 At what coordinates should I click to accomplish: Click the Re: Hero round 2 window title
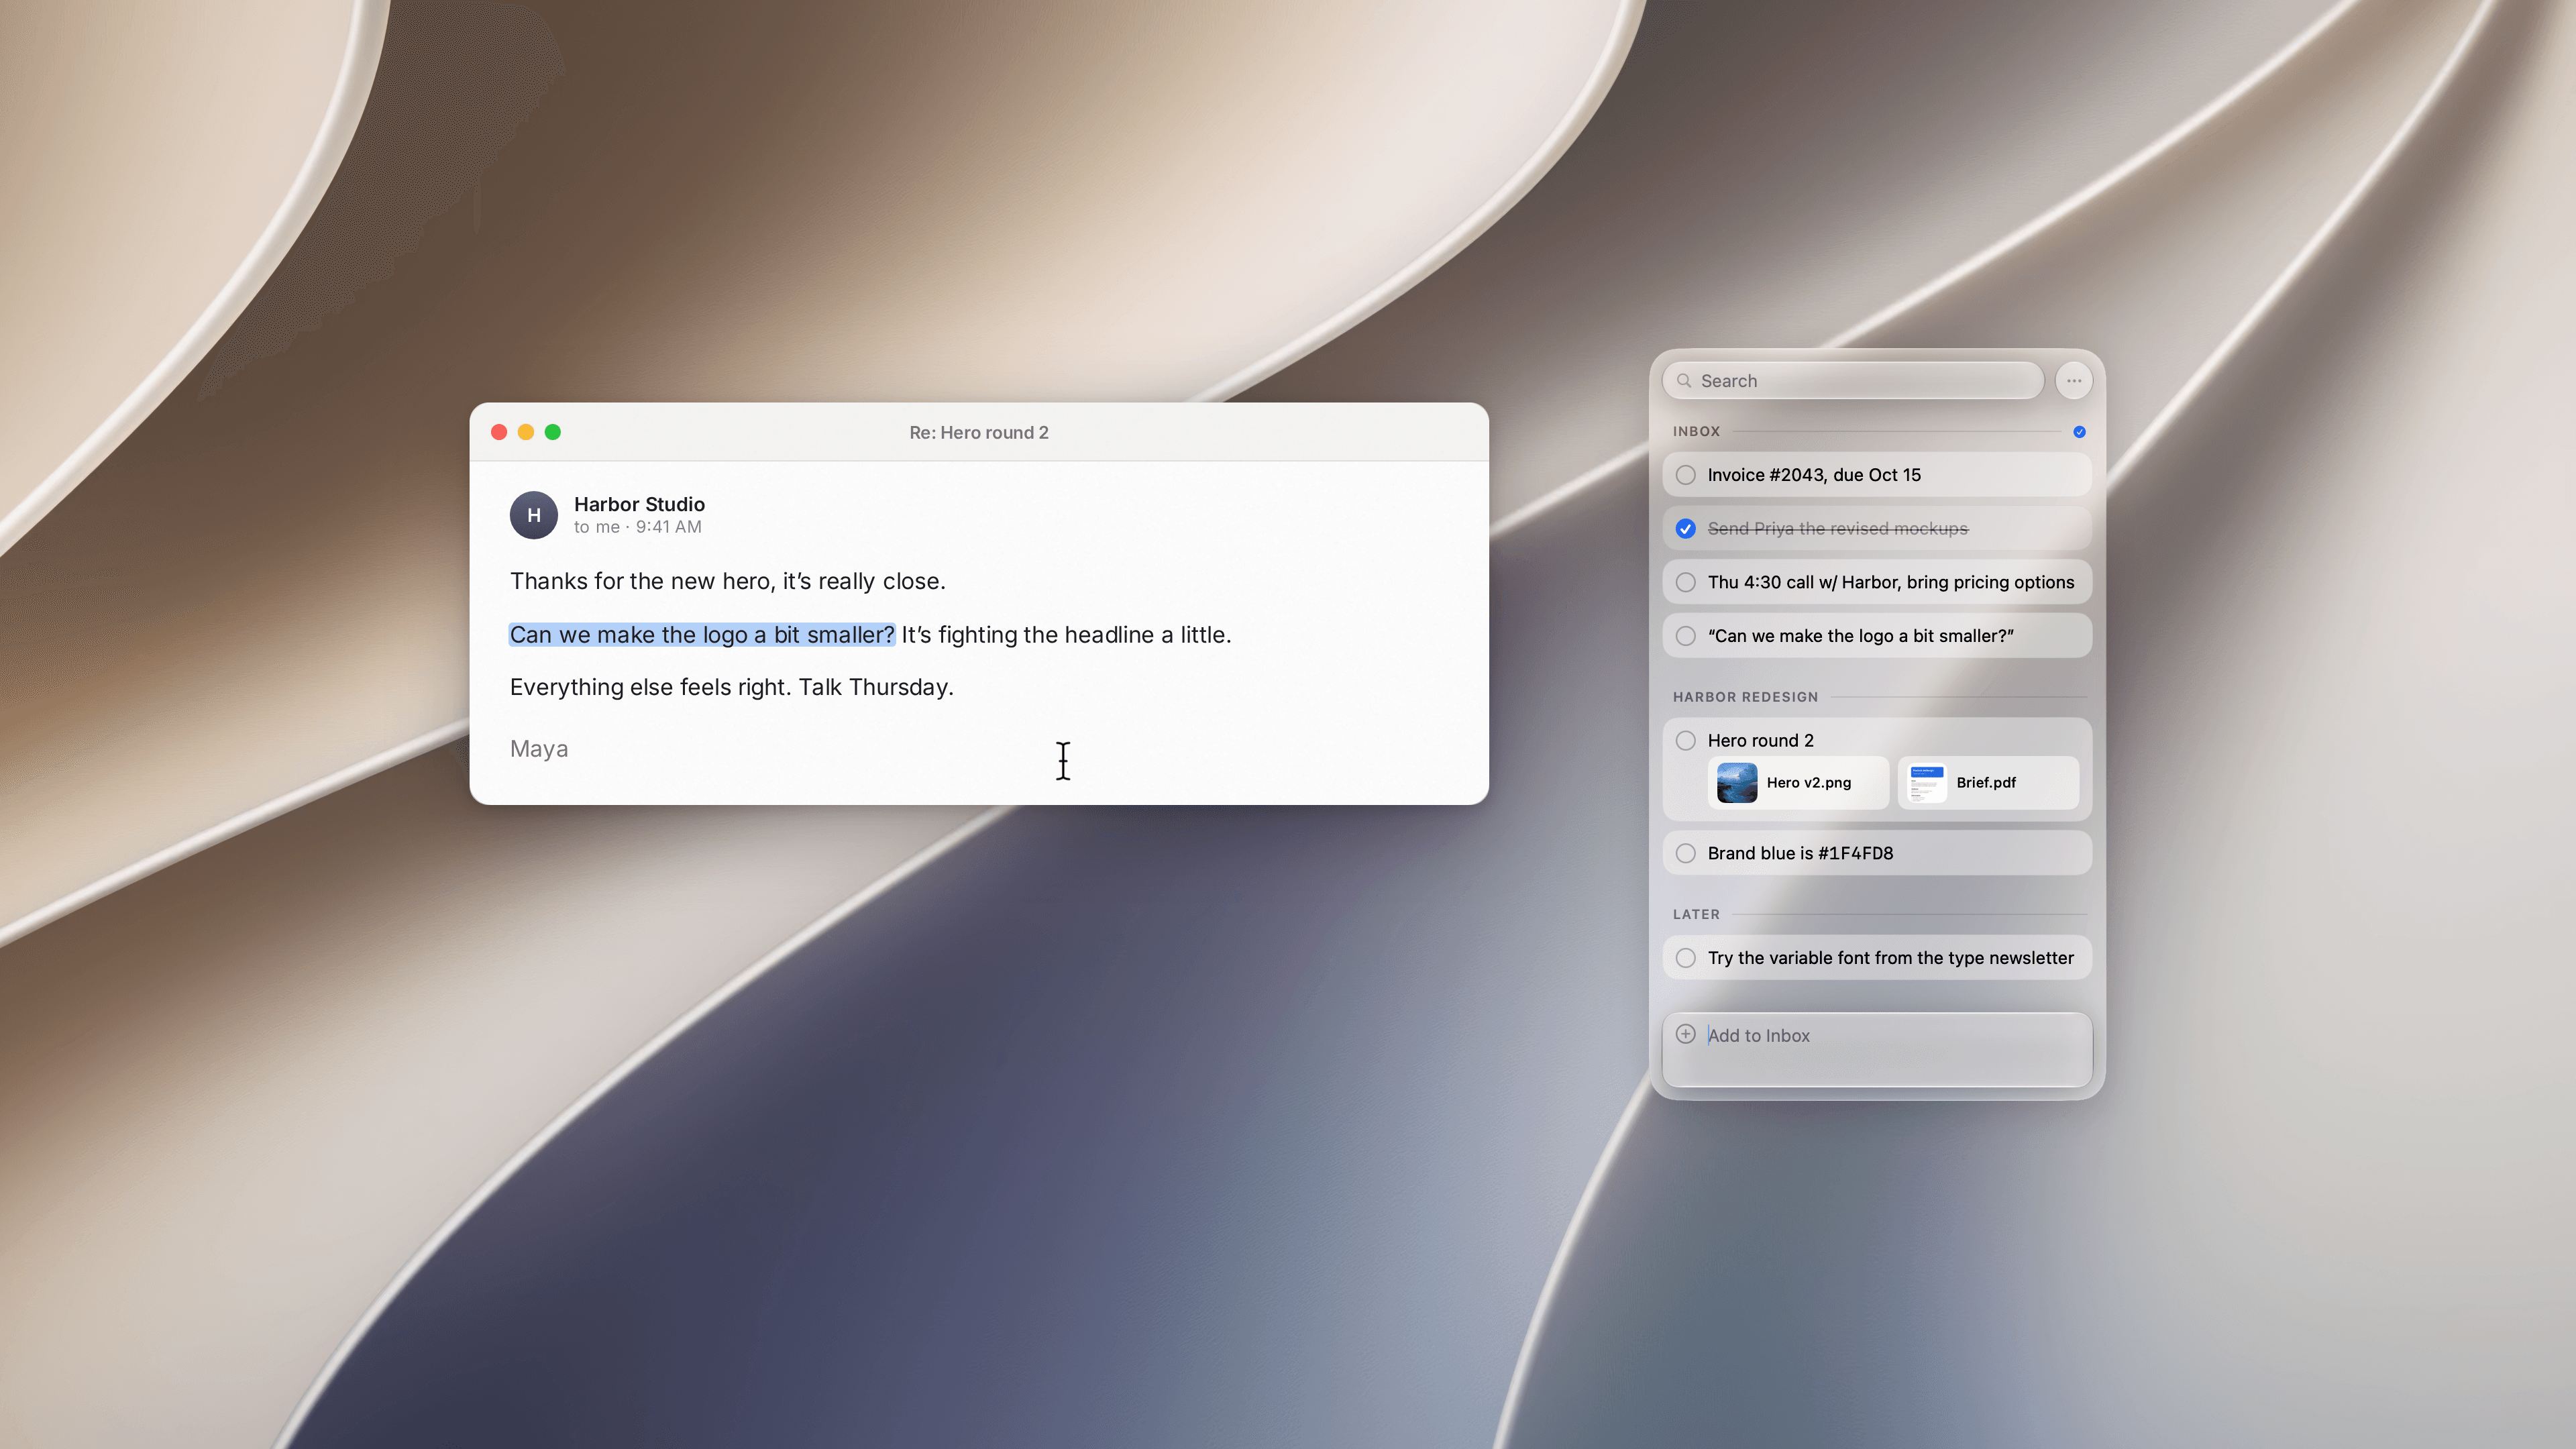click(978, 432)
